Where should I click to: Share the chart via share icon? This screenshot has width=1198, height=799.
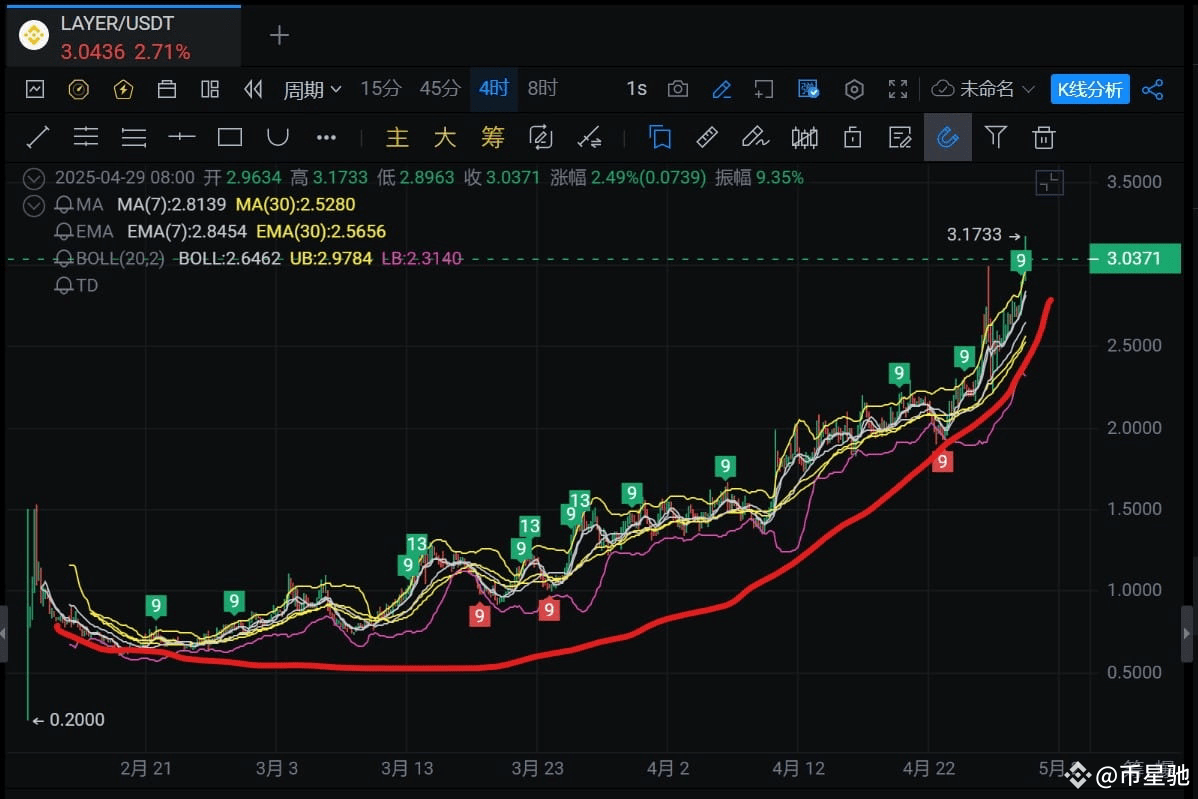coord(1153,89)
